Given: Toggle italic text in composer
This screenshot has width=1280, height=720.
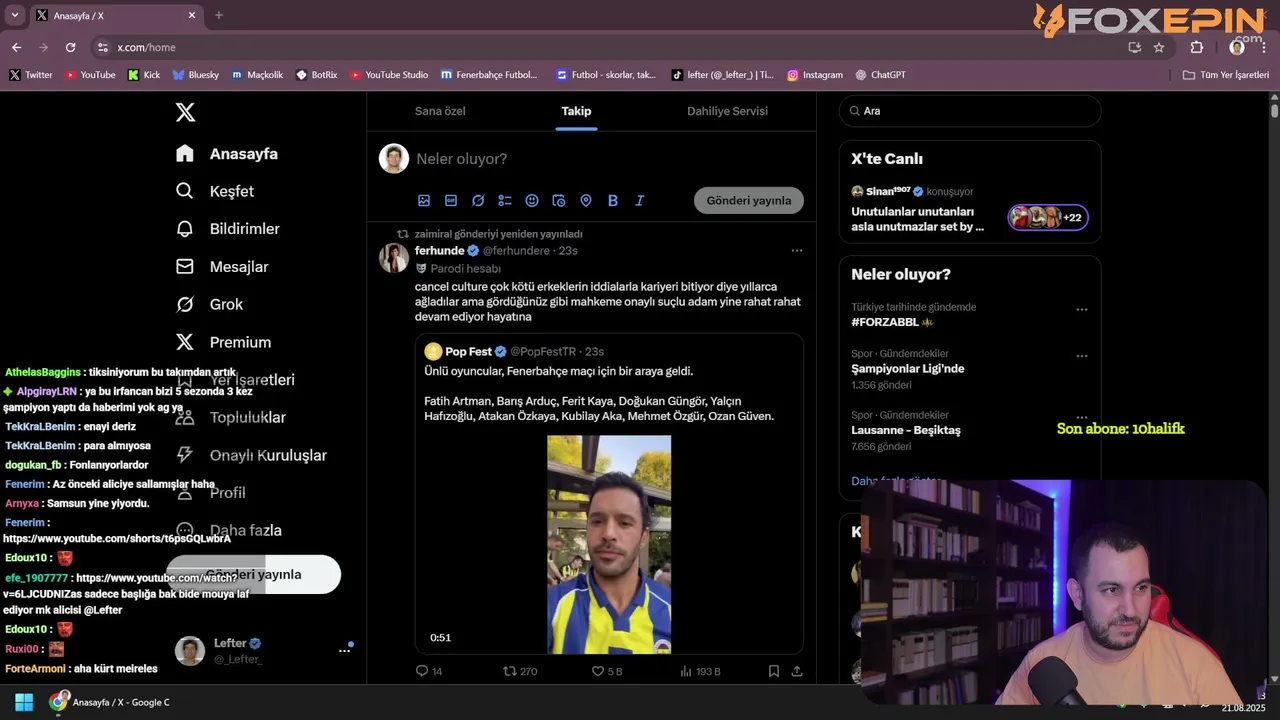Looking at the screenshot, I should (x=640, y=201).
